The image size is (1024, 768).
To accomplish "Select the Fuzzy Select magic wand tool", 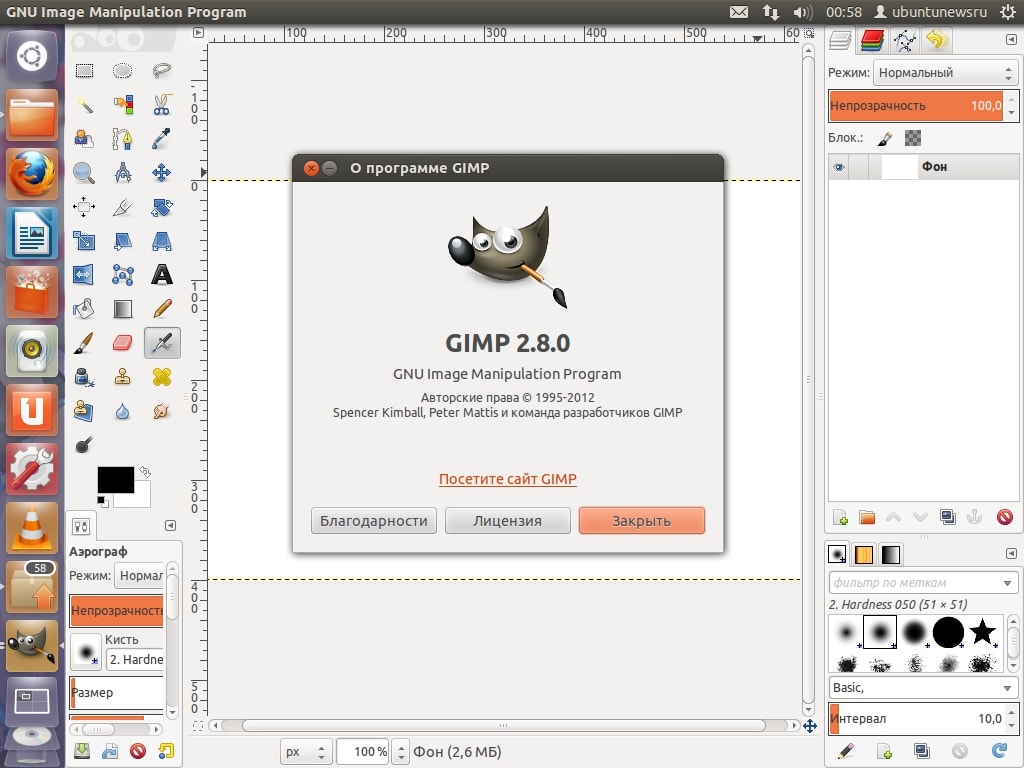I will 84,104.
